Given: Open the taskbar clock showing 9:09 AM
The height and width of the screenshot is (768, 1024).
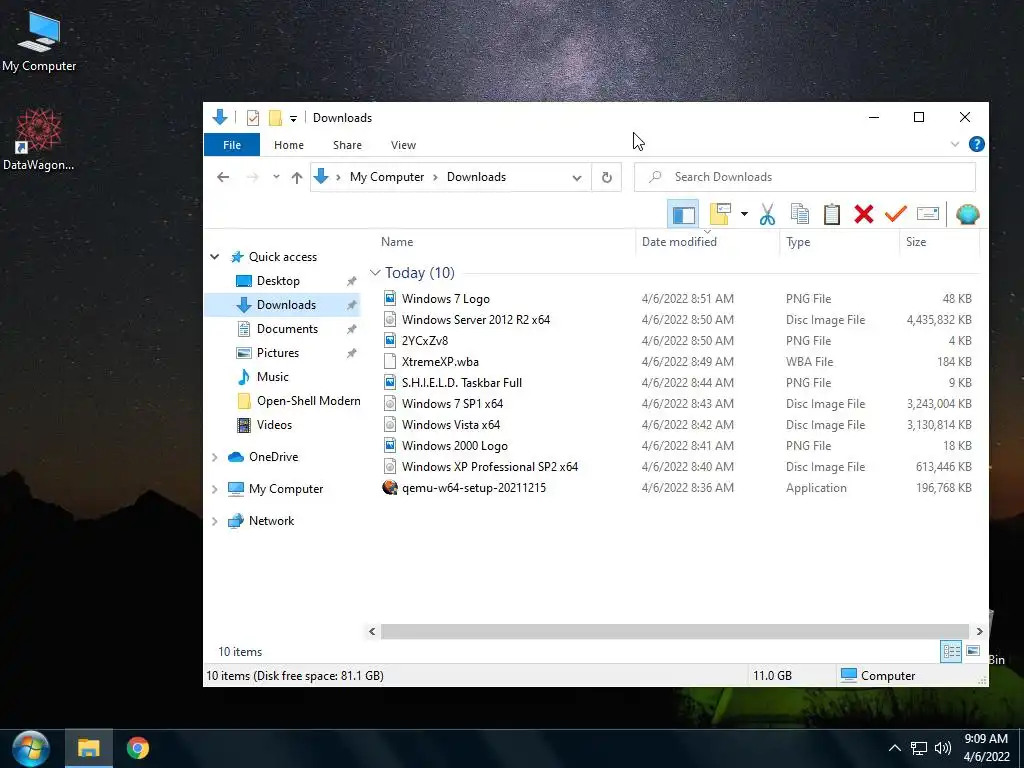Looking at the screenshot, I should [x=986, y=748].
